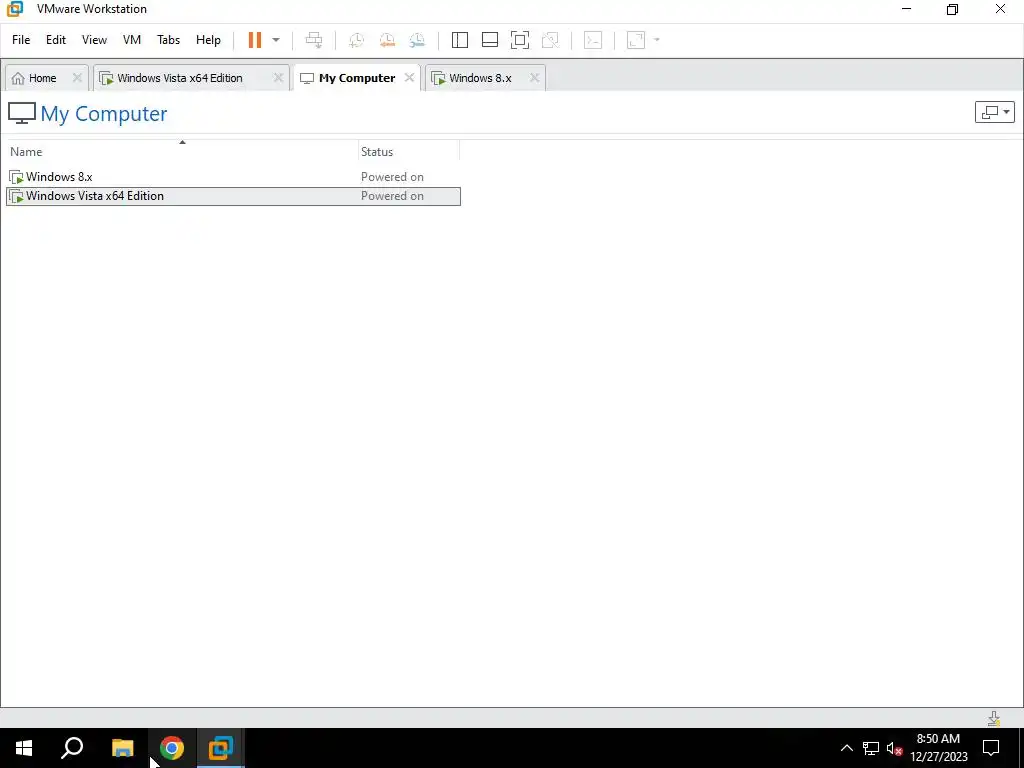Open the Tabs menu

[168, 40]
